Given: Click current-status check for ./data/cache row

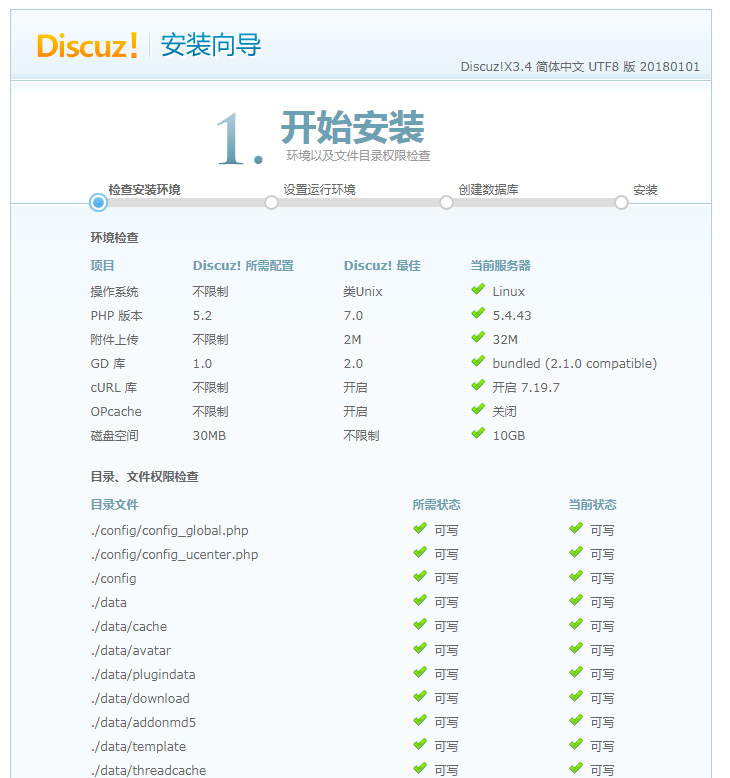Looking at the screenshot, I should click(576, 624).
